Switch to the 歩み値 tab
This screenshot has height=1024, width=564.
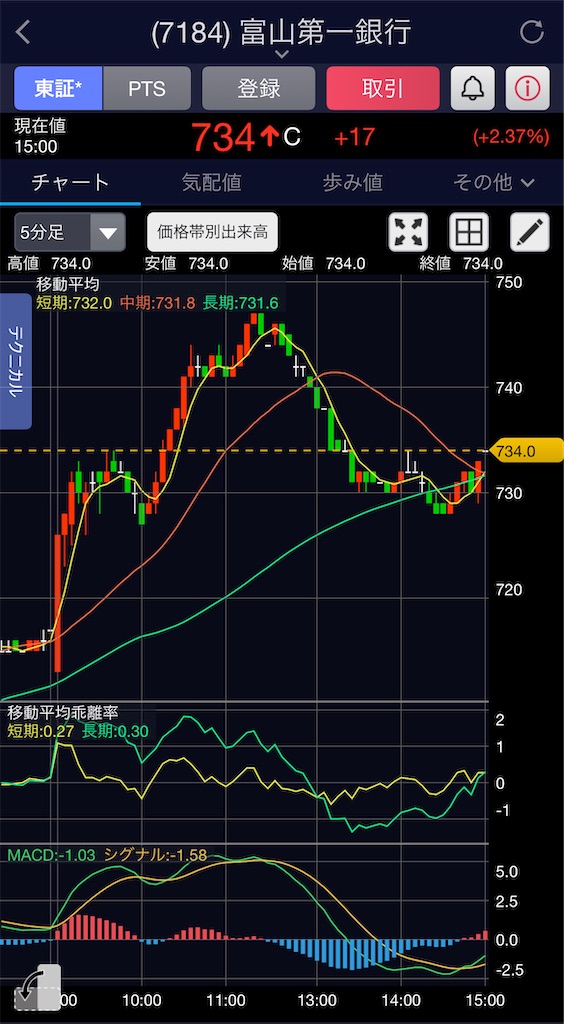(352, 183)
